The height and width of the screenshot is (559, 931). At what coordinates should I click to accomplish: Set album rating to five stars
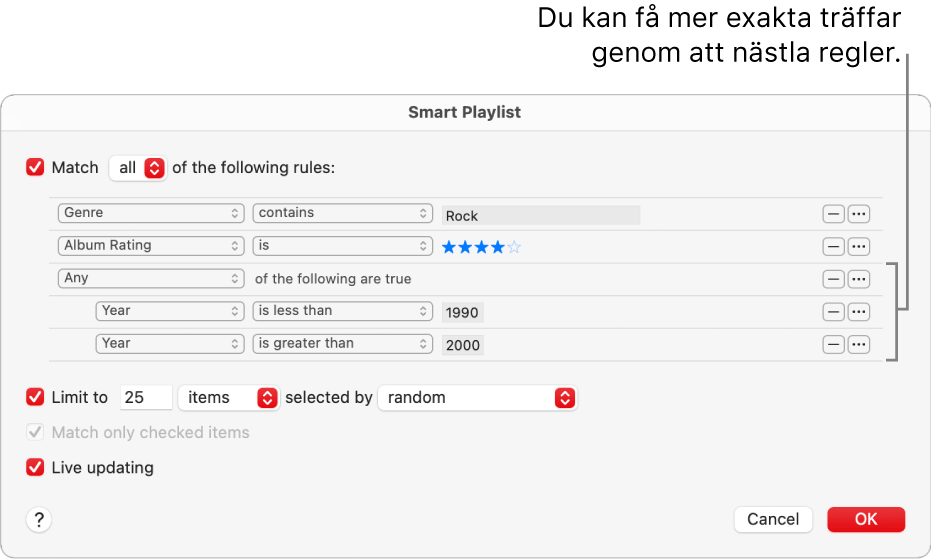coord(514,247)
